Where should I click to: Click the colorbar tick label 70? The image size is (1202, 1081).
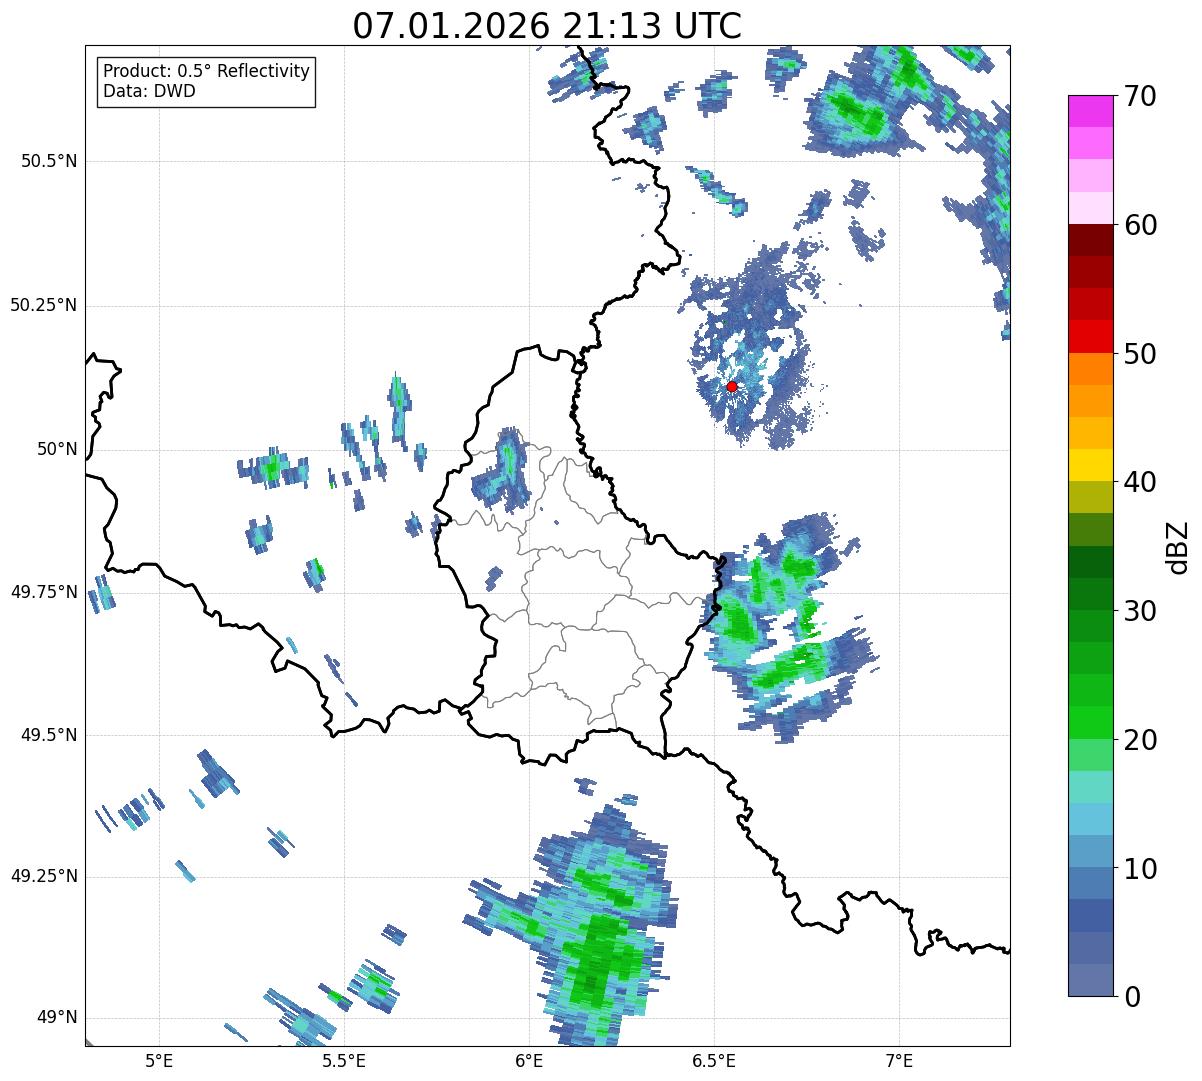[x=1140, y=96]
